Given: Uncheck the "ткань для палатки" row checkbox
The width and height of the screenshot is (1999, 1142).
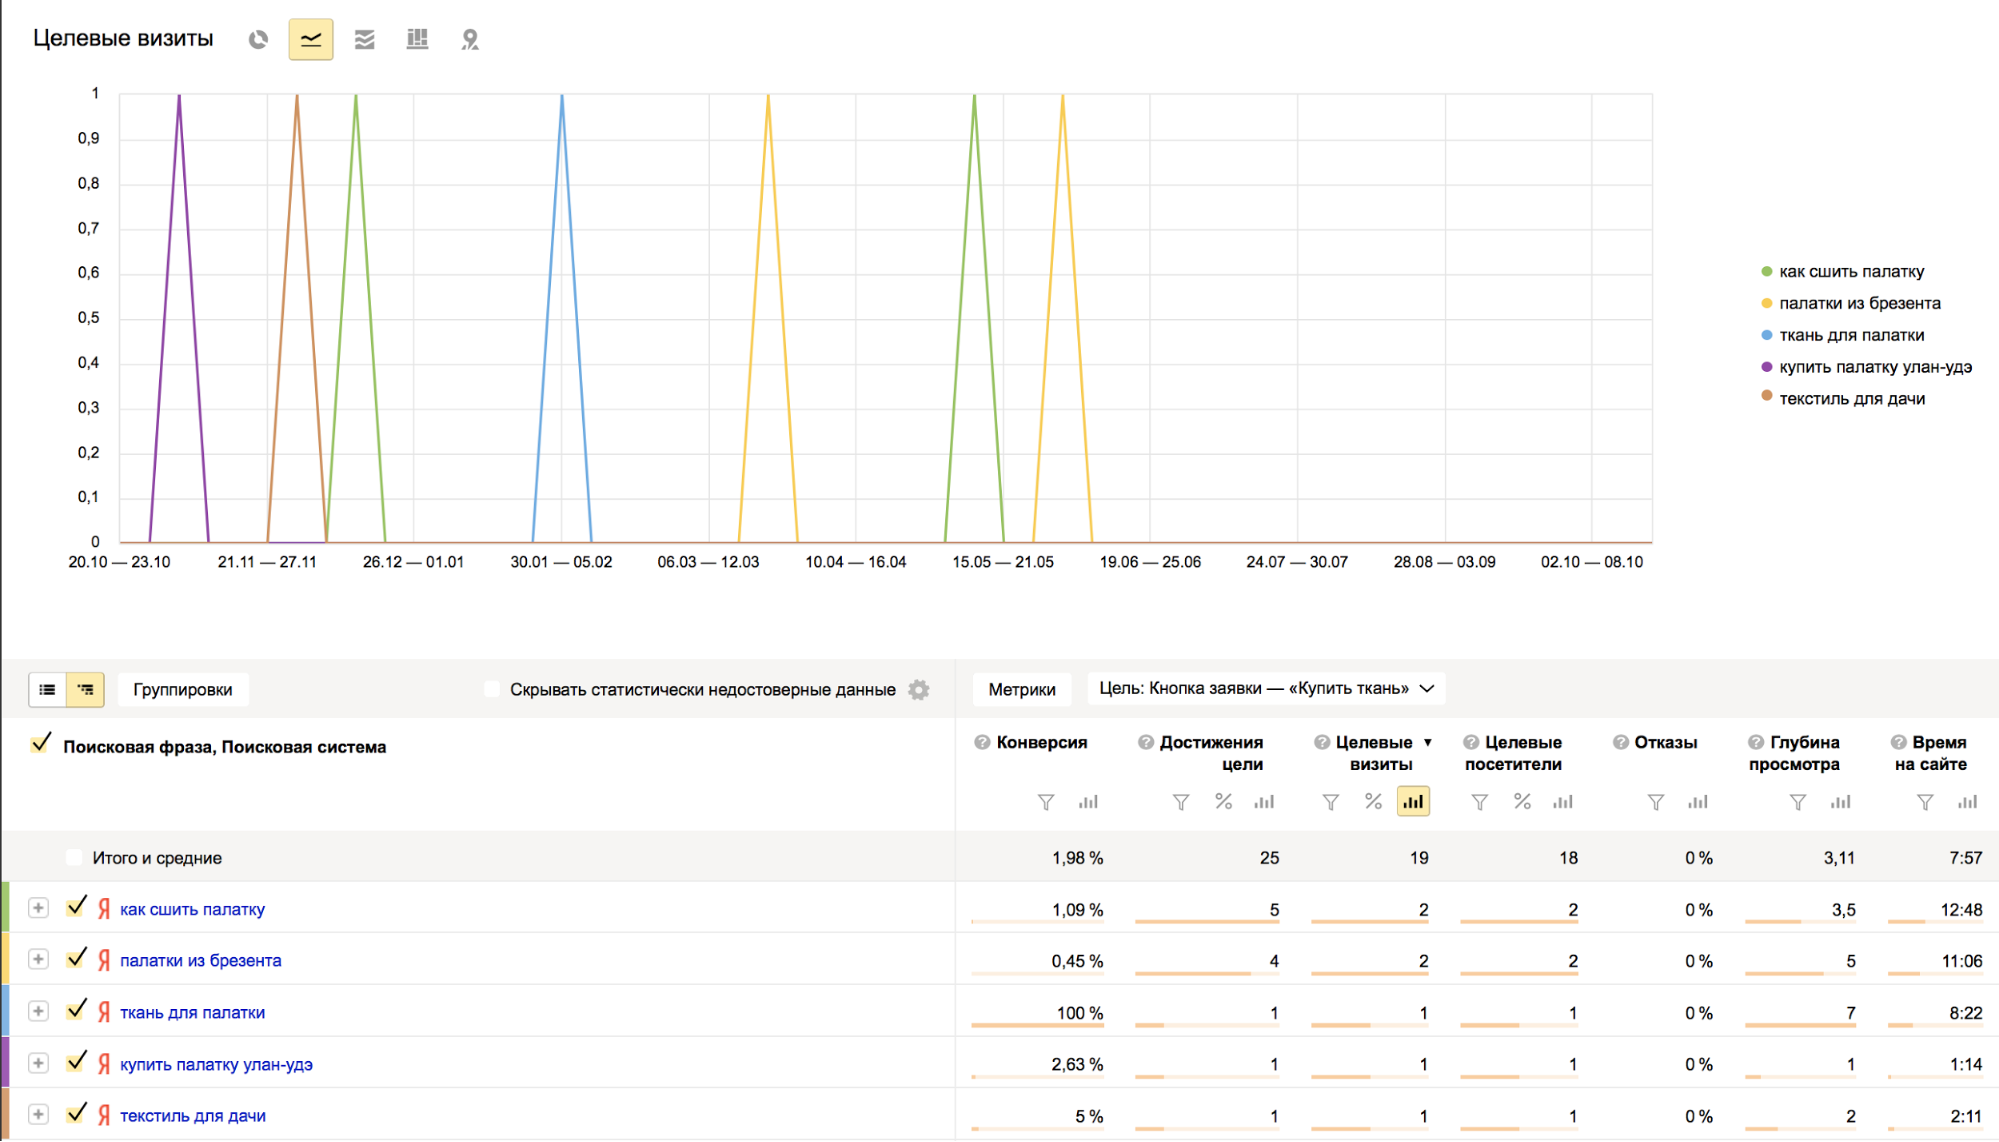Looking at the screenshot, I should 76,1011.
